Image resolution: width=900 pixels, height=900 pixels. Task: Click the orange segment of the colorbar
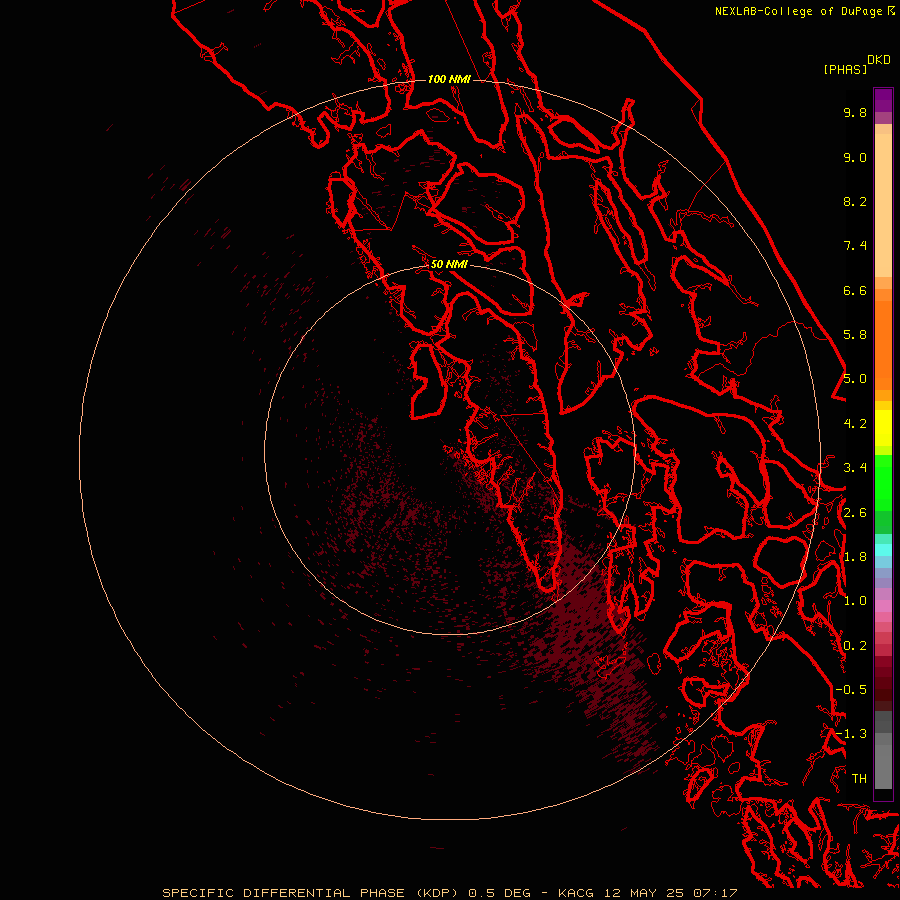point(883,345)
